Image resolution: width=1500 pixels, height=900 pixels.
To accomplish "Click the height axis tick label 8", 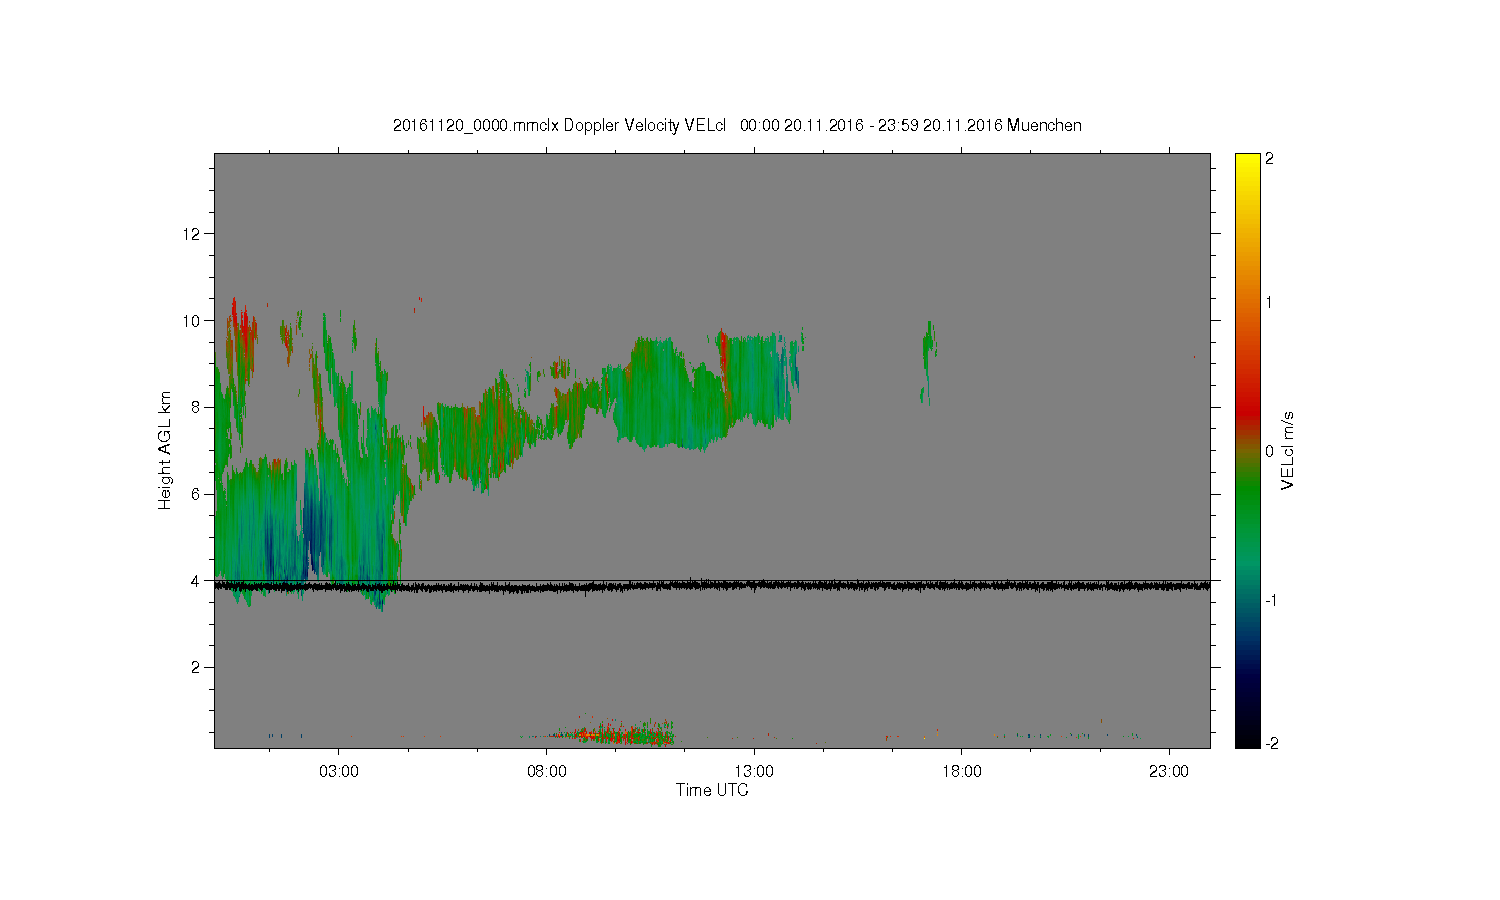I will pyautogui.click(x=196, y=407).
